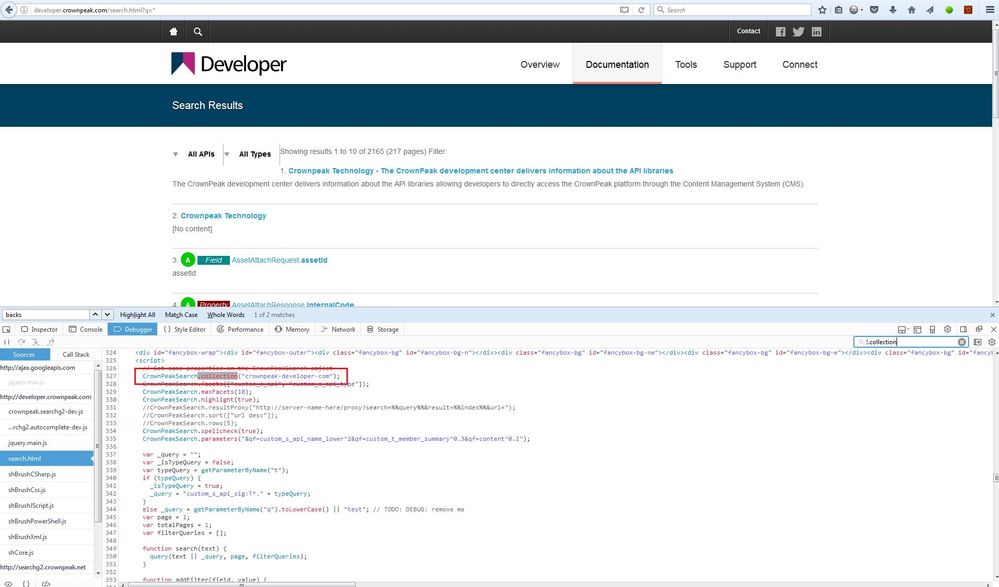Toggle Whole Words in find bar
The image size is (999, 587).
coord(226,315)
